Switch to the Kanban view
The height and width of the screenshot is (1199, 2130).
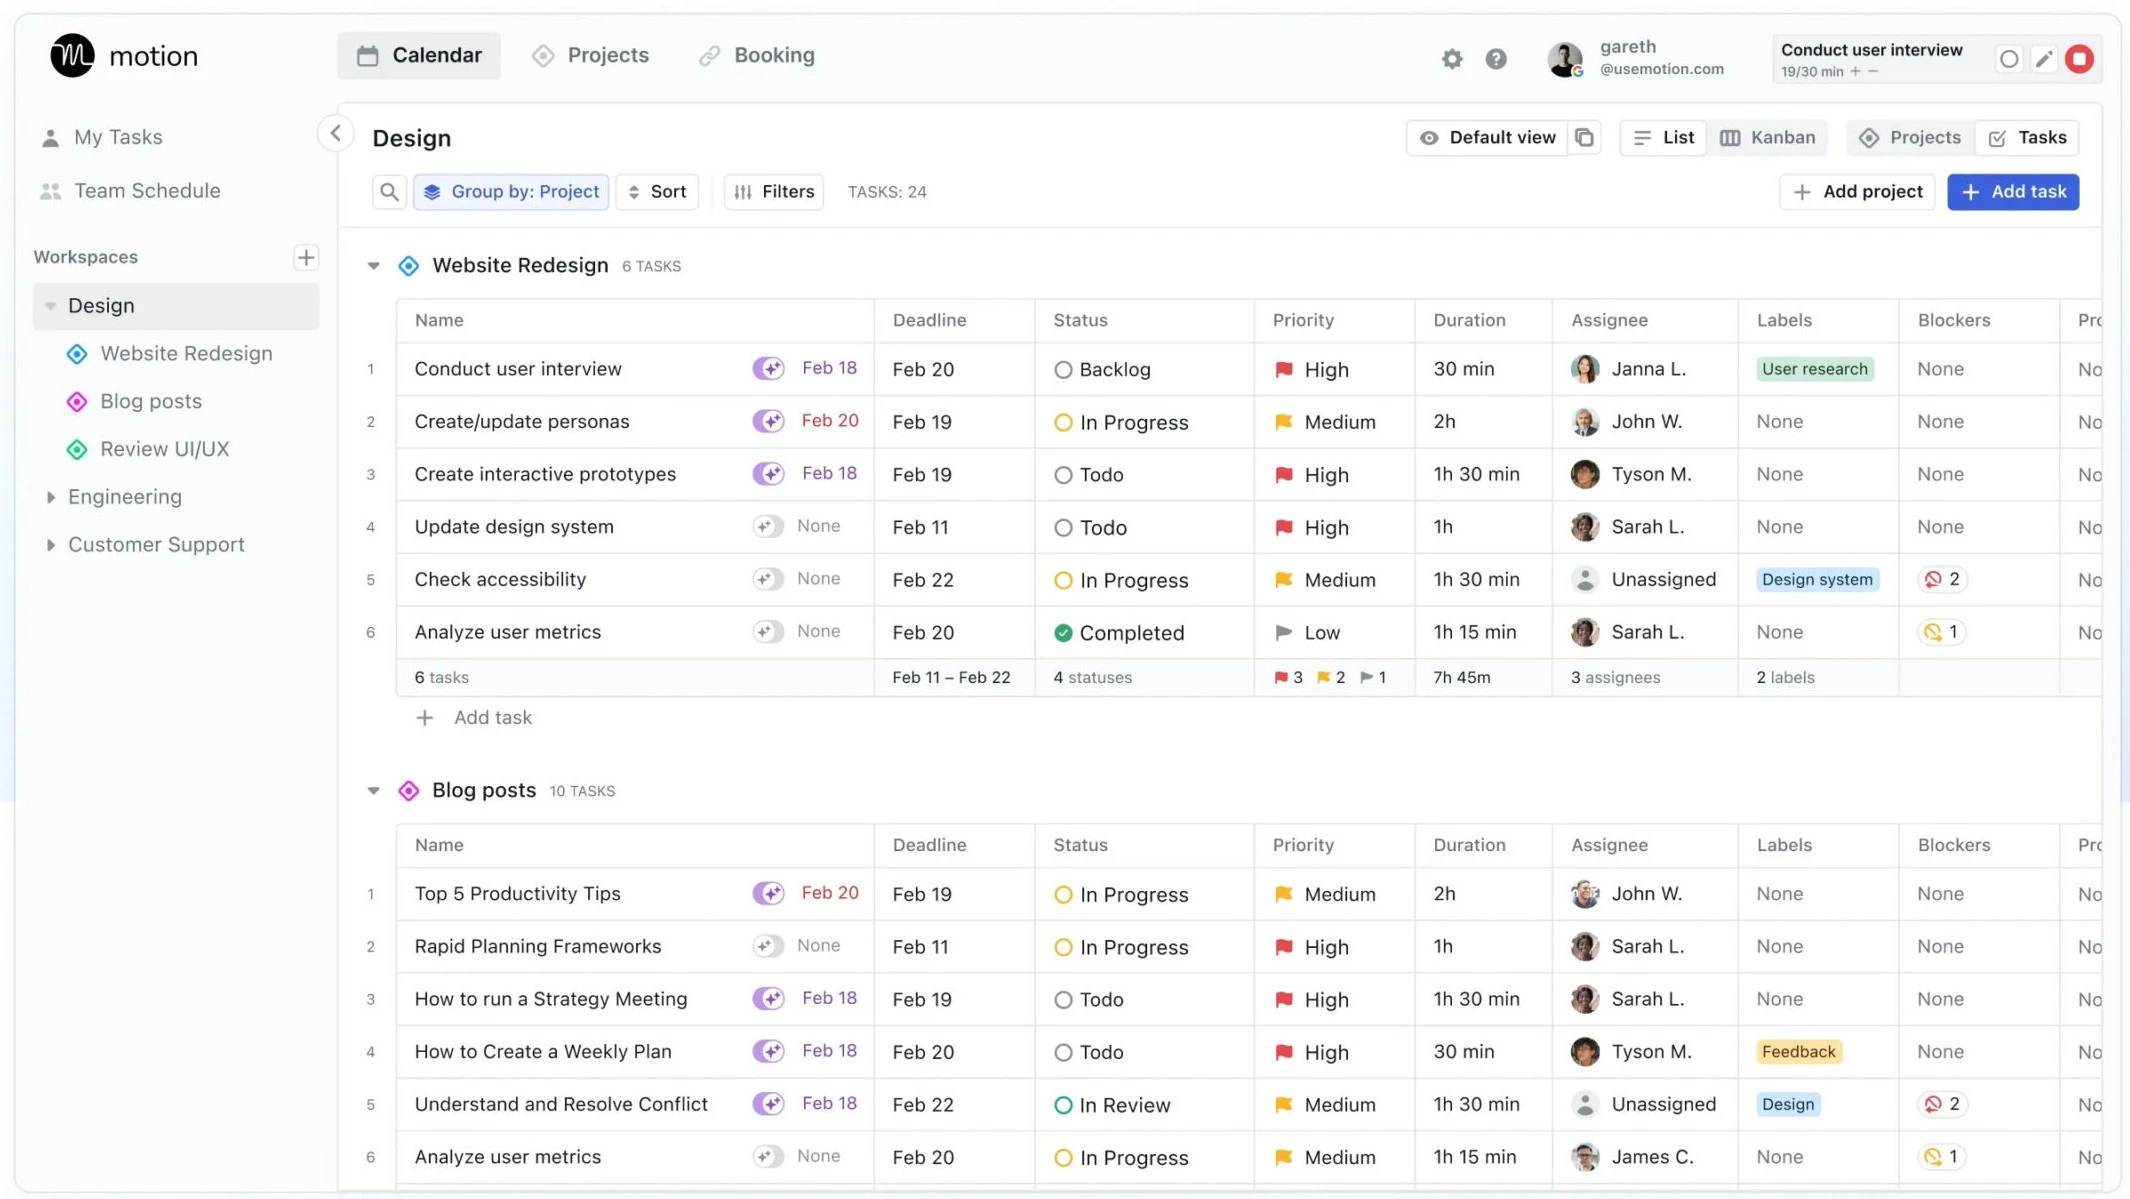coord(1767,137)
